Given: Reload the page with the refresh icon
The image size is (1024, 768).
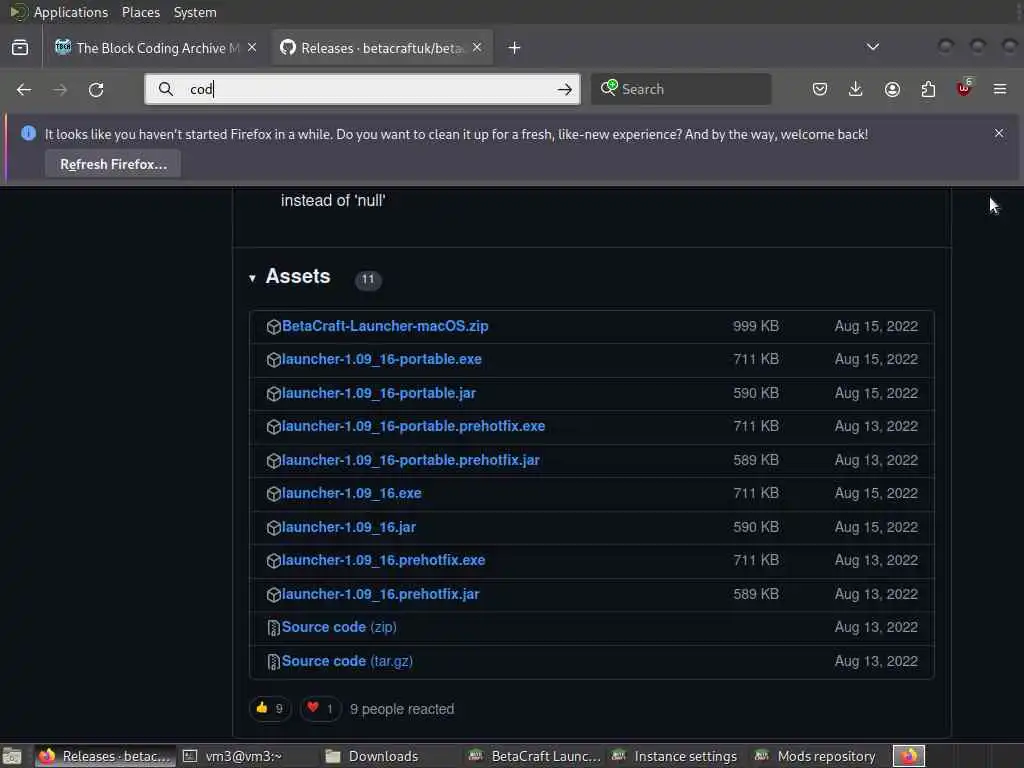Looking at the screenshot, I should click(x=96, y=89).
